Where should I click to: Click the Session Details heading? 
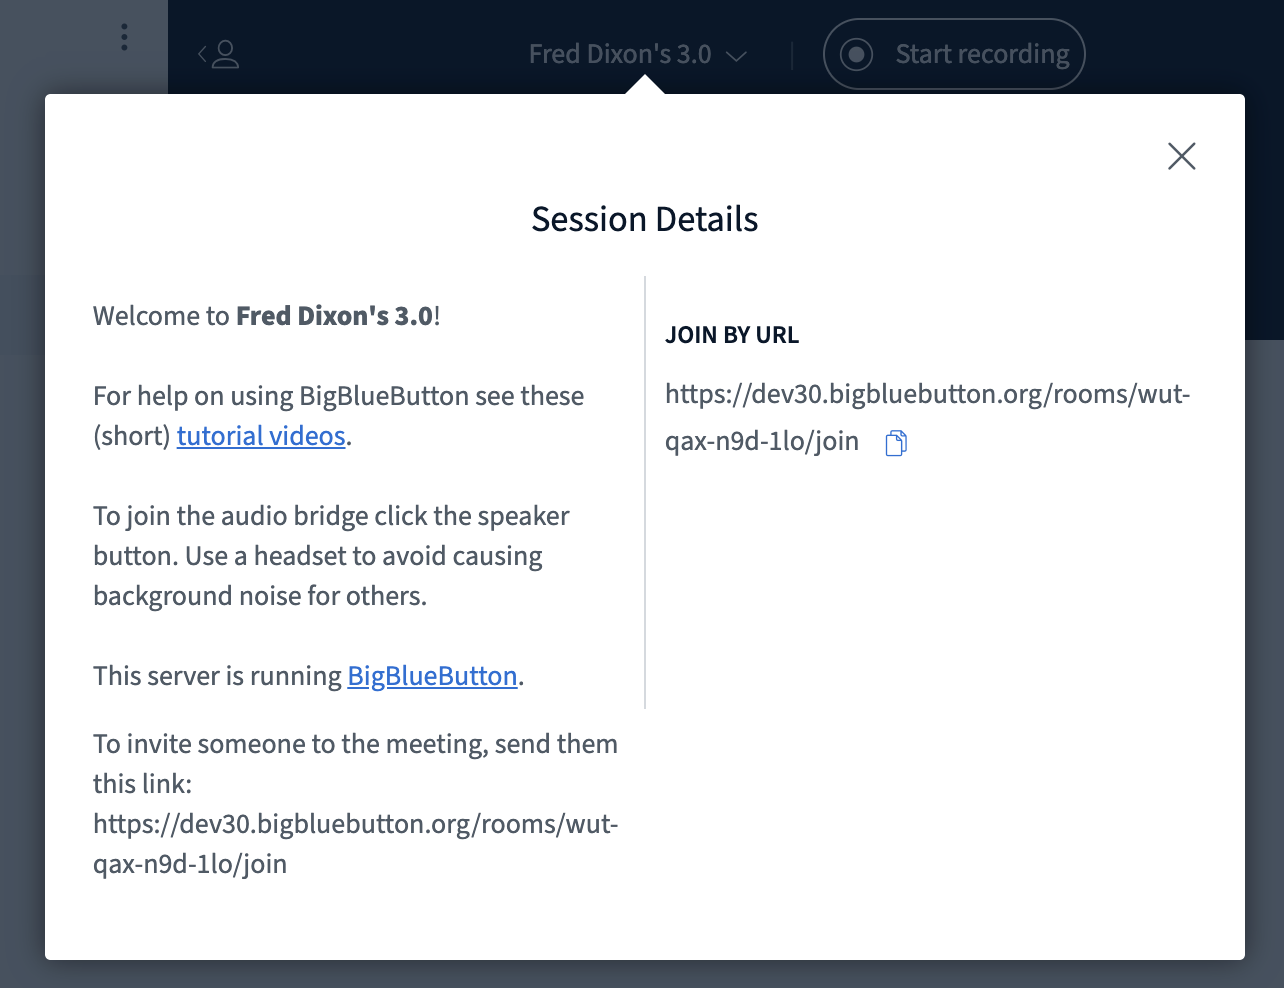click(644, 219)
